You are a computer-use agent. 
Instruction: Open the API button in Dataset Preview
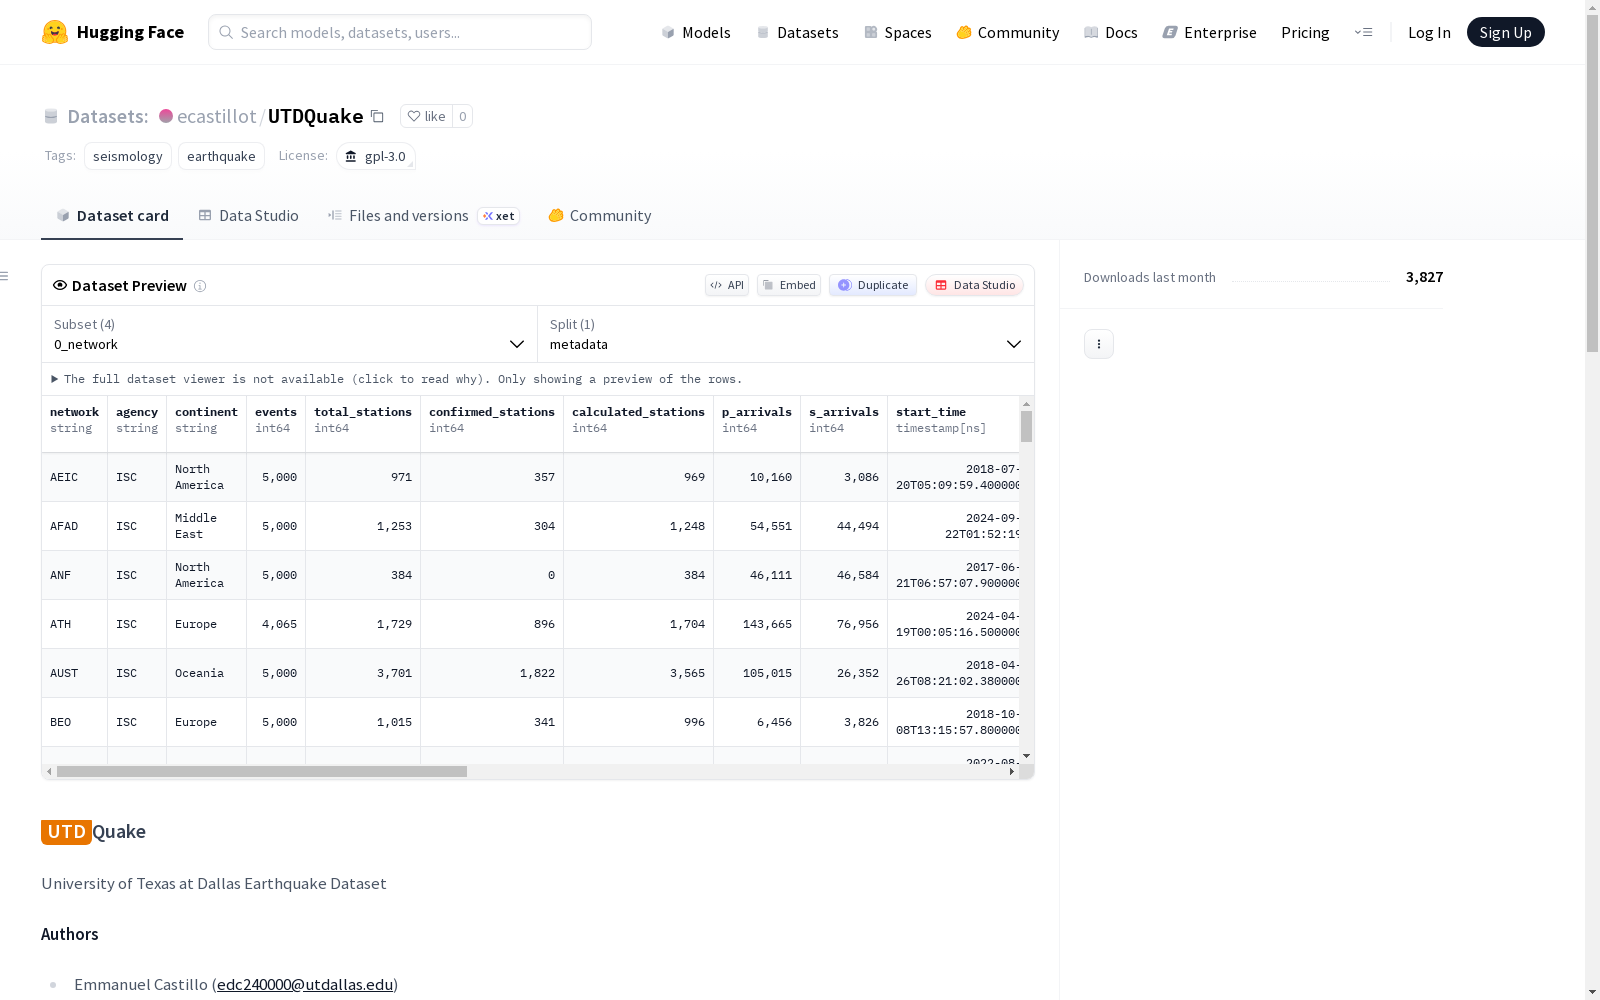pos(727,285)
